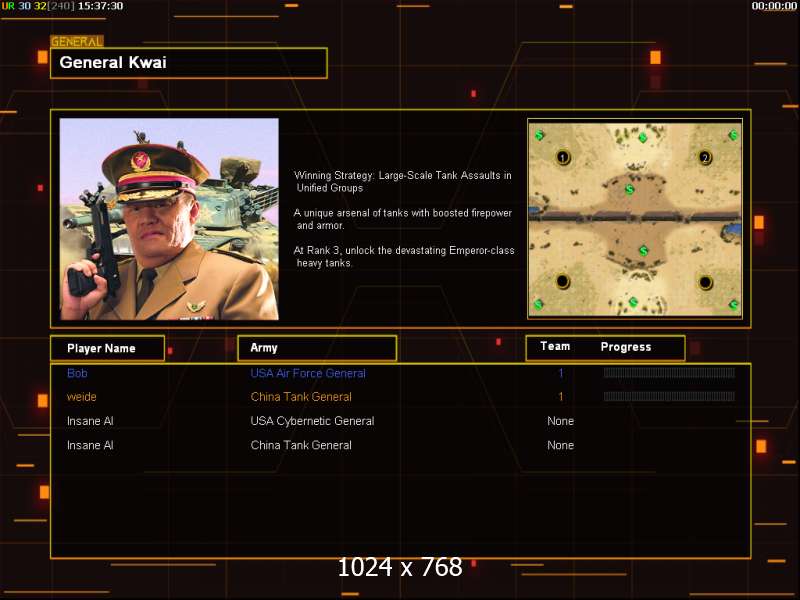The width and height of the screenshot is (800, 600).
Task: Select player name weide
Action: click(x=82, y=396)
